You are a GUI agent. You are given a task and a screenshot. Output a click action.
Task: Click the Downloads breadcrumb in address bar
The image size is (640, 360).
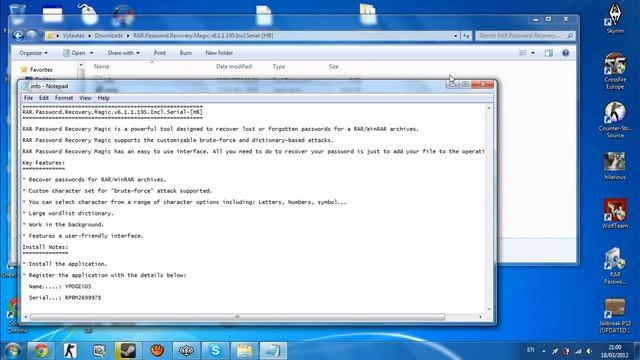[x=109, y=36]
